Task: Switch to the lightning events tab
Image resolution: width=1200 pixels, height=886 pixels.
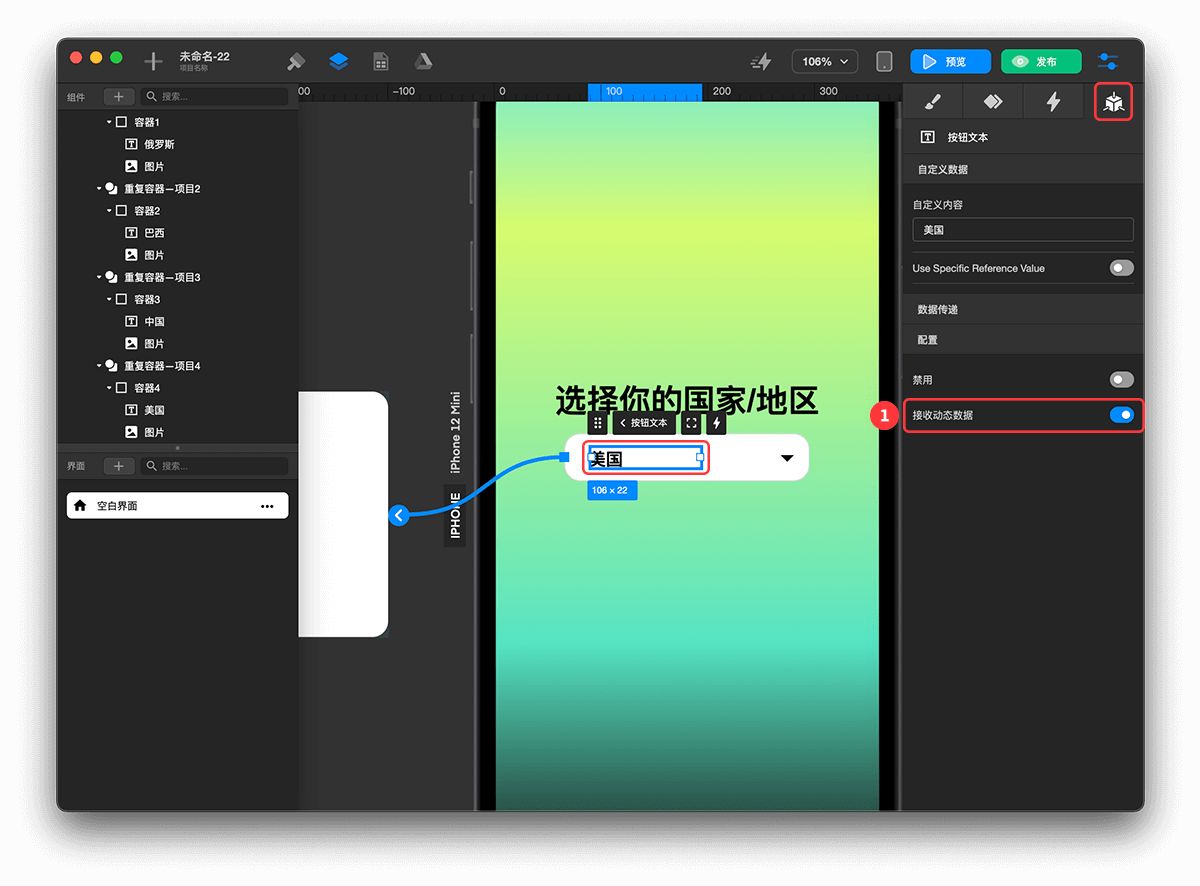Action: pos(1053,102)
